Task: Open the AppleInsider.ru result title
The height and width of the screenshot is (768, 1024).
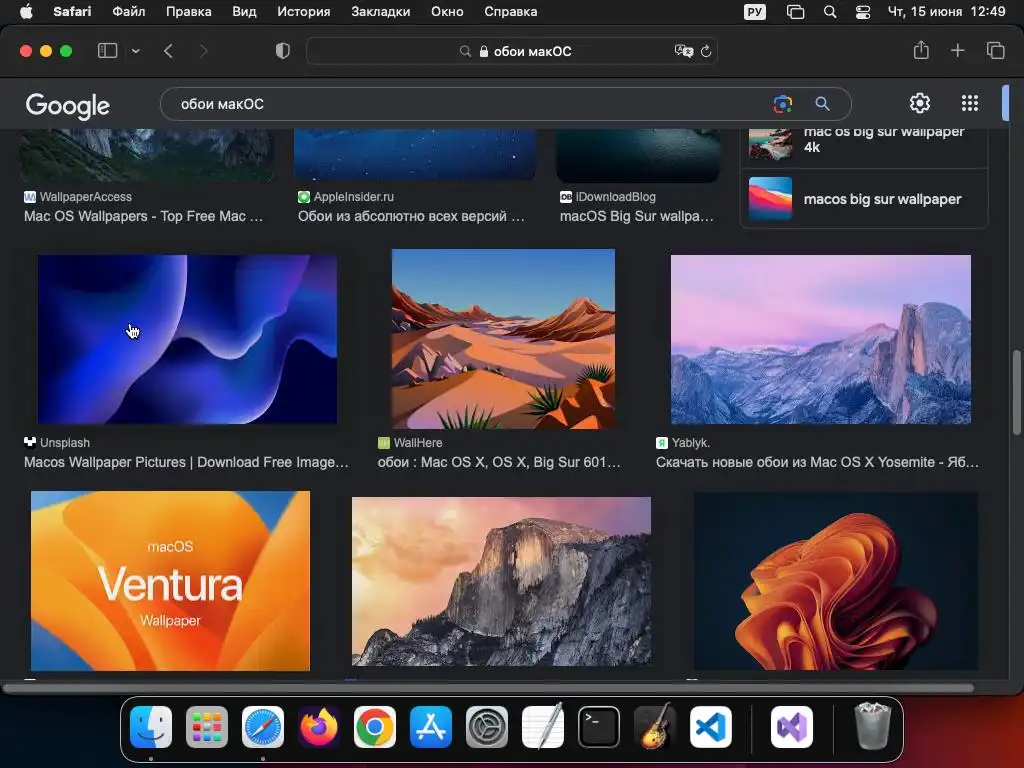Action: click(x=411, y=216)
